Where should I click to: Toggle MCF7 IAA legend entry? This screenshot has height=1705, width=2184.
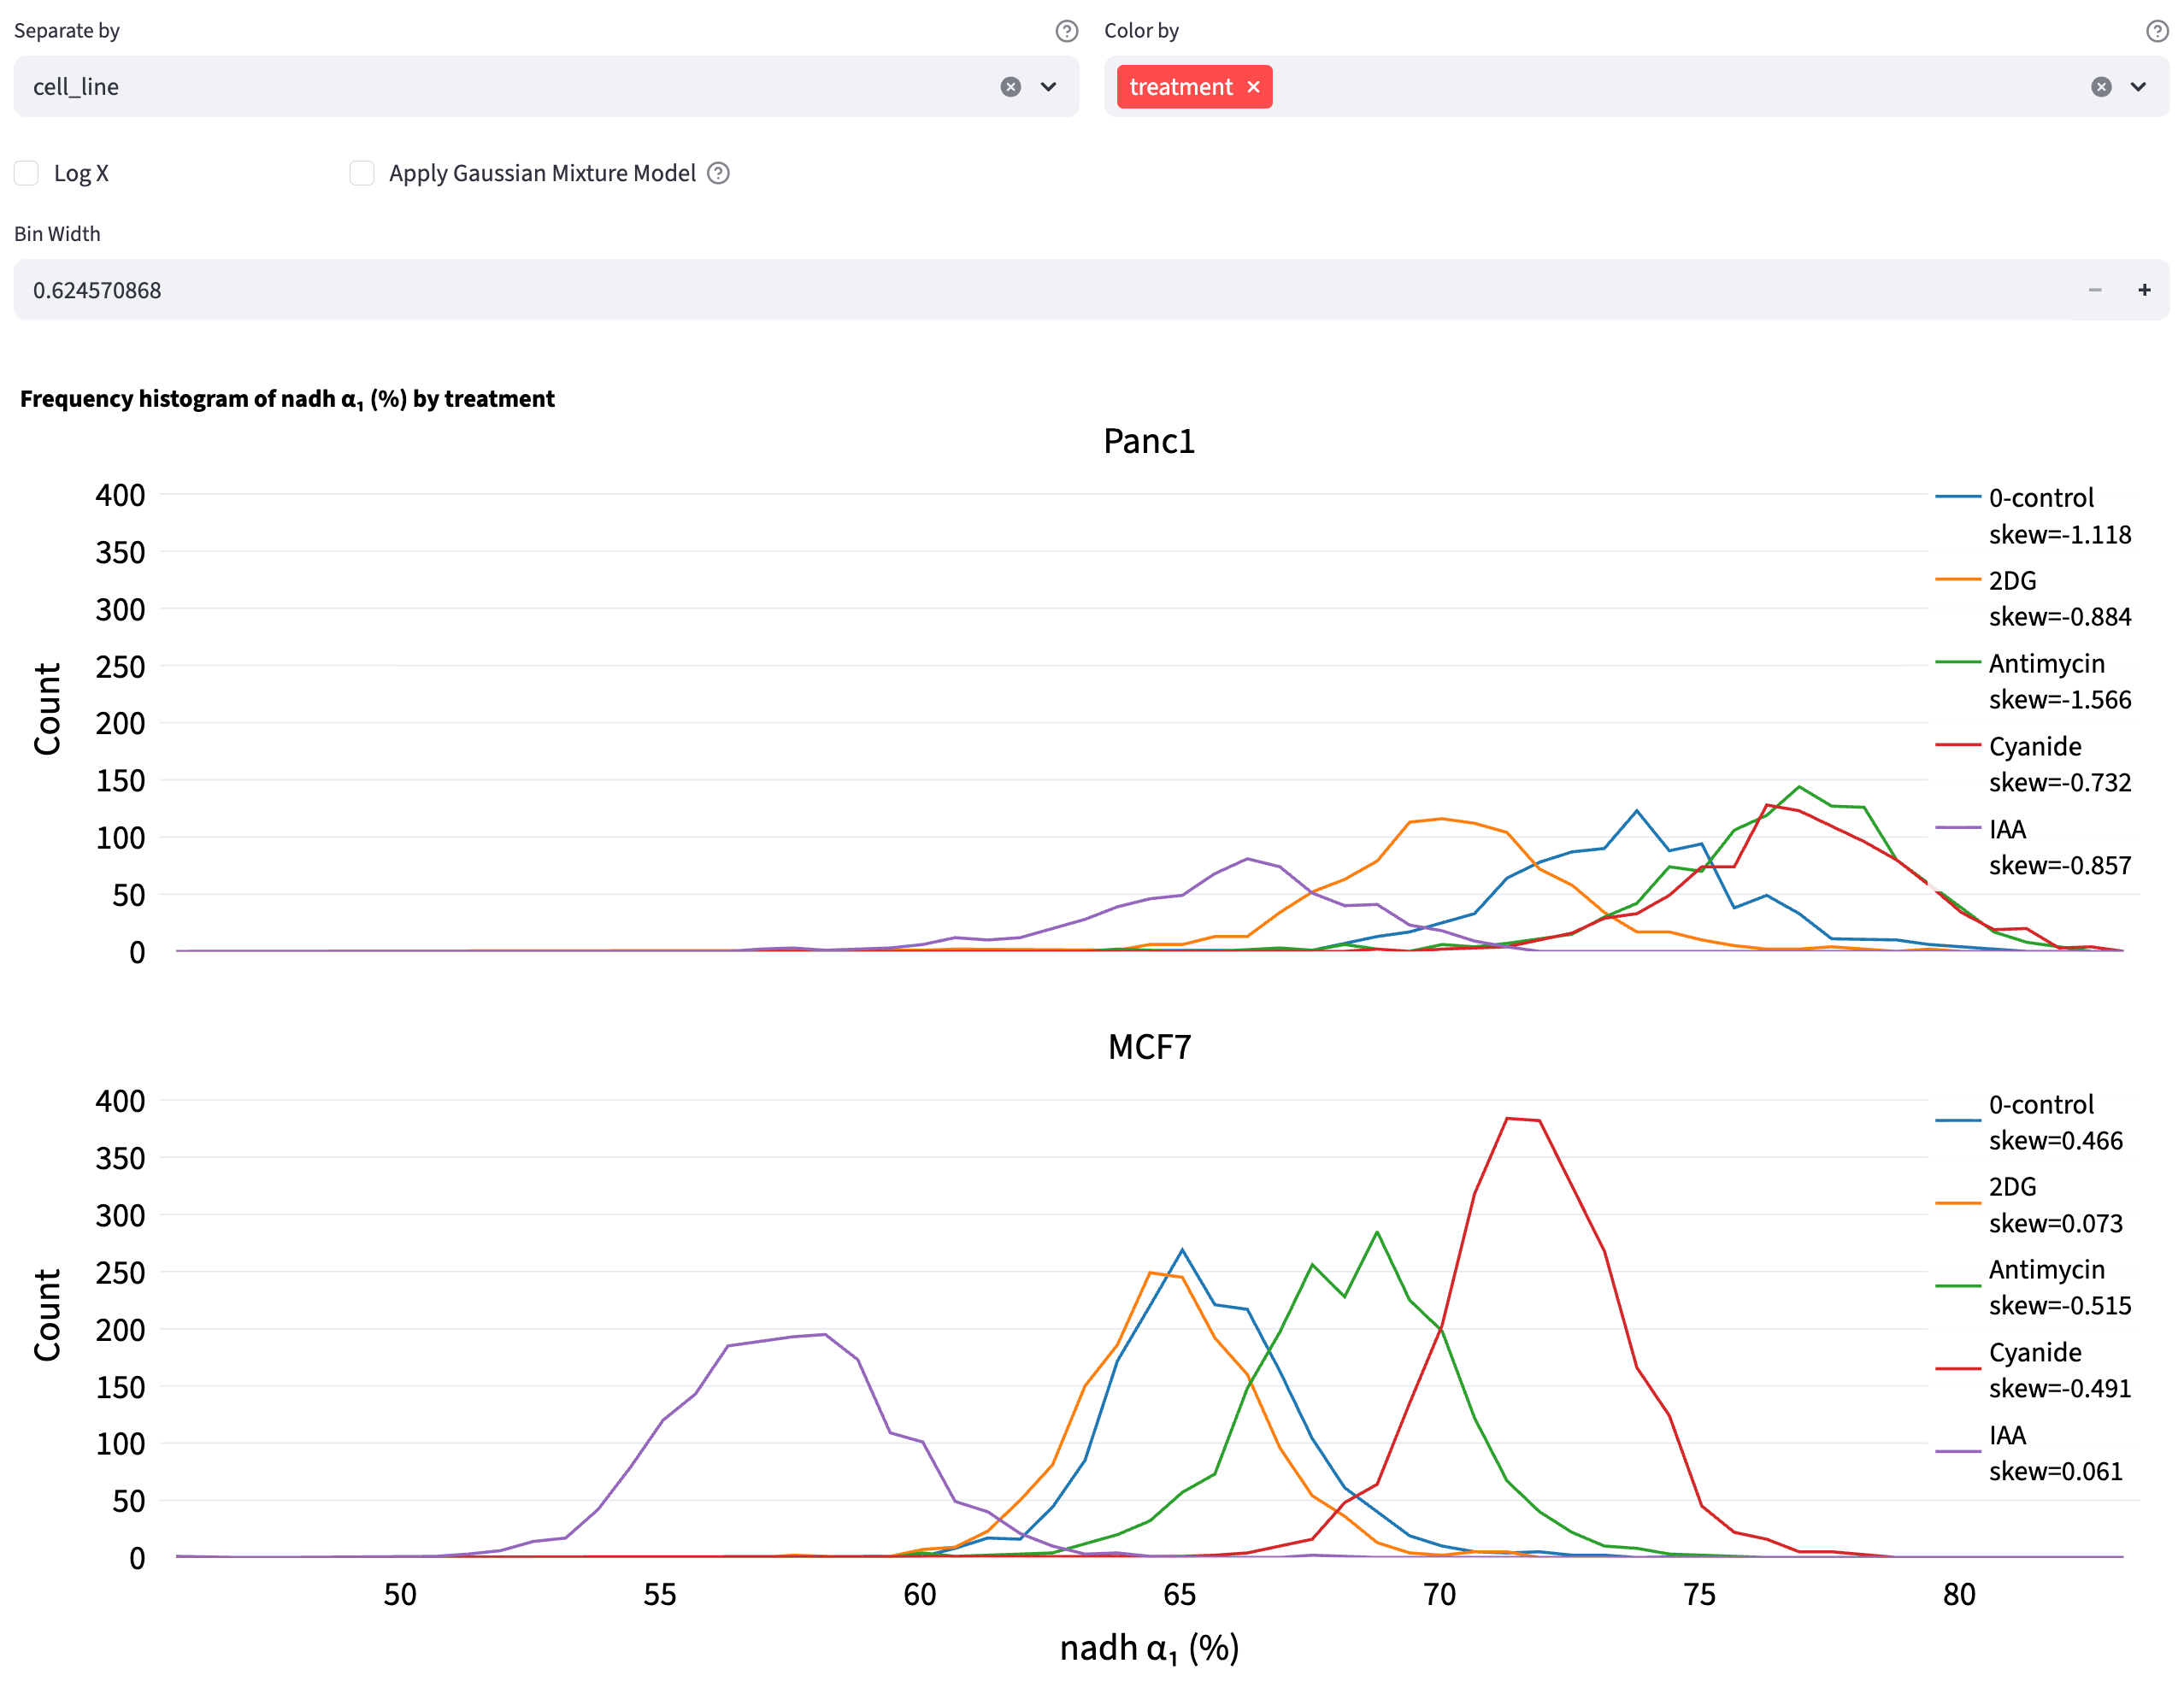(x=2034, y=1453)
